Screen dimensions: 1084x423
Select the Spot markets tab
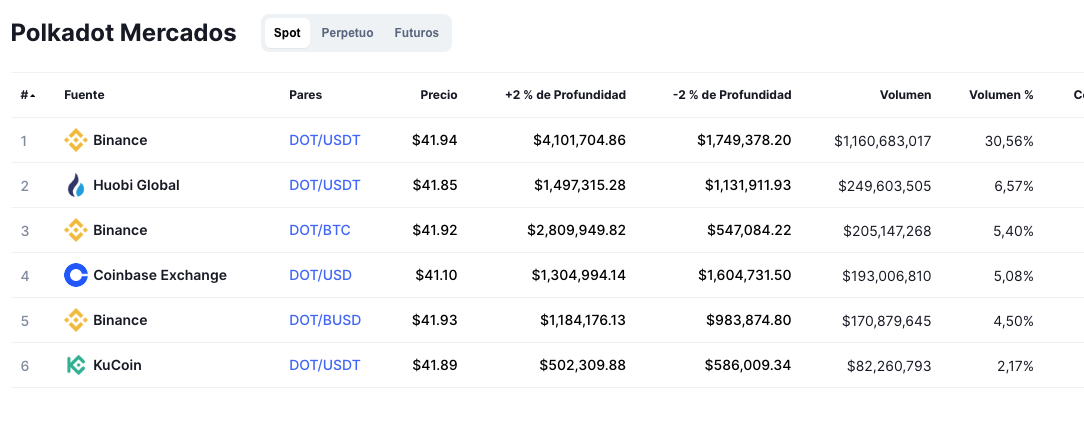pos(287,33)
